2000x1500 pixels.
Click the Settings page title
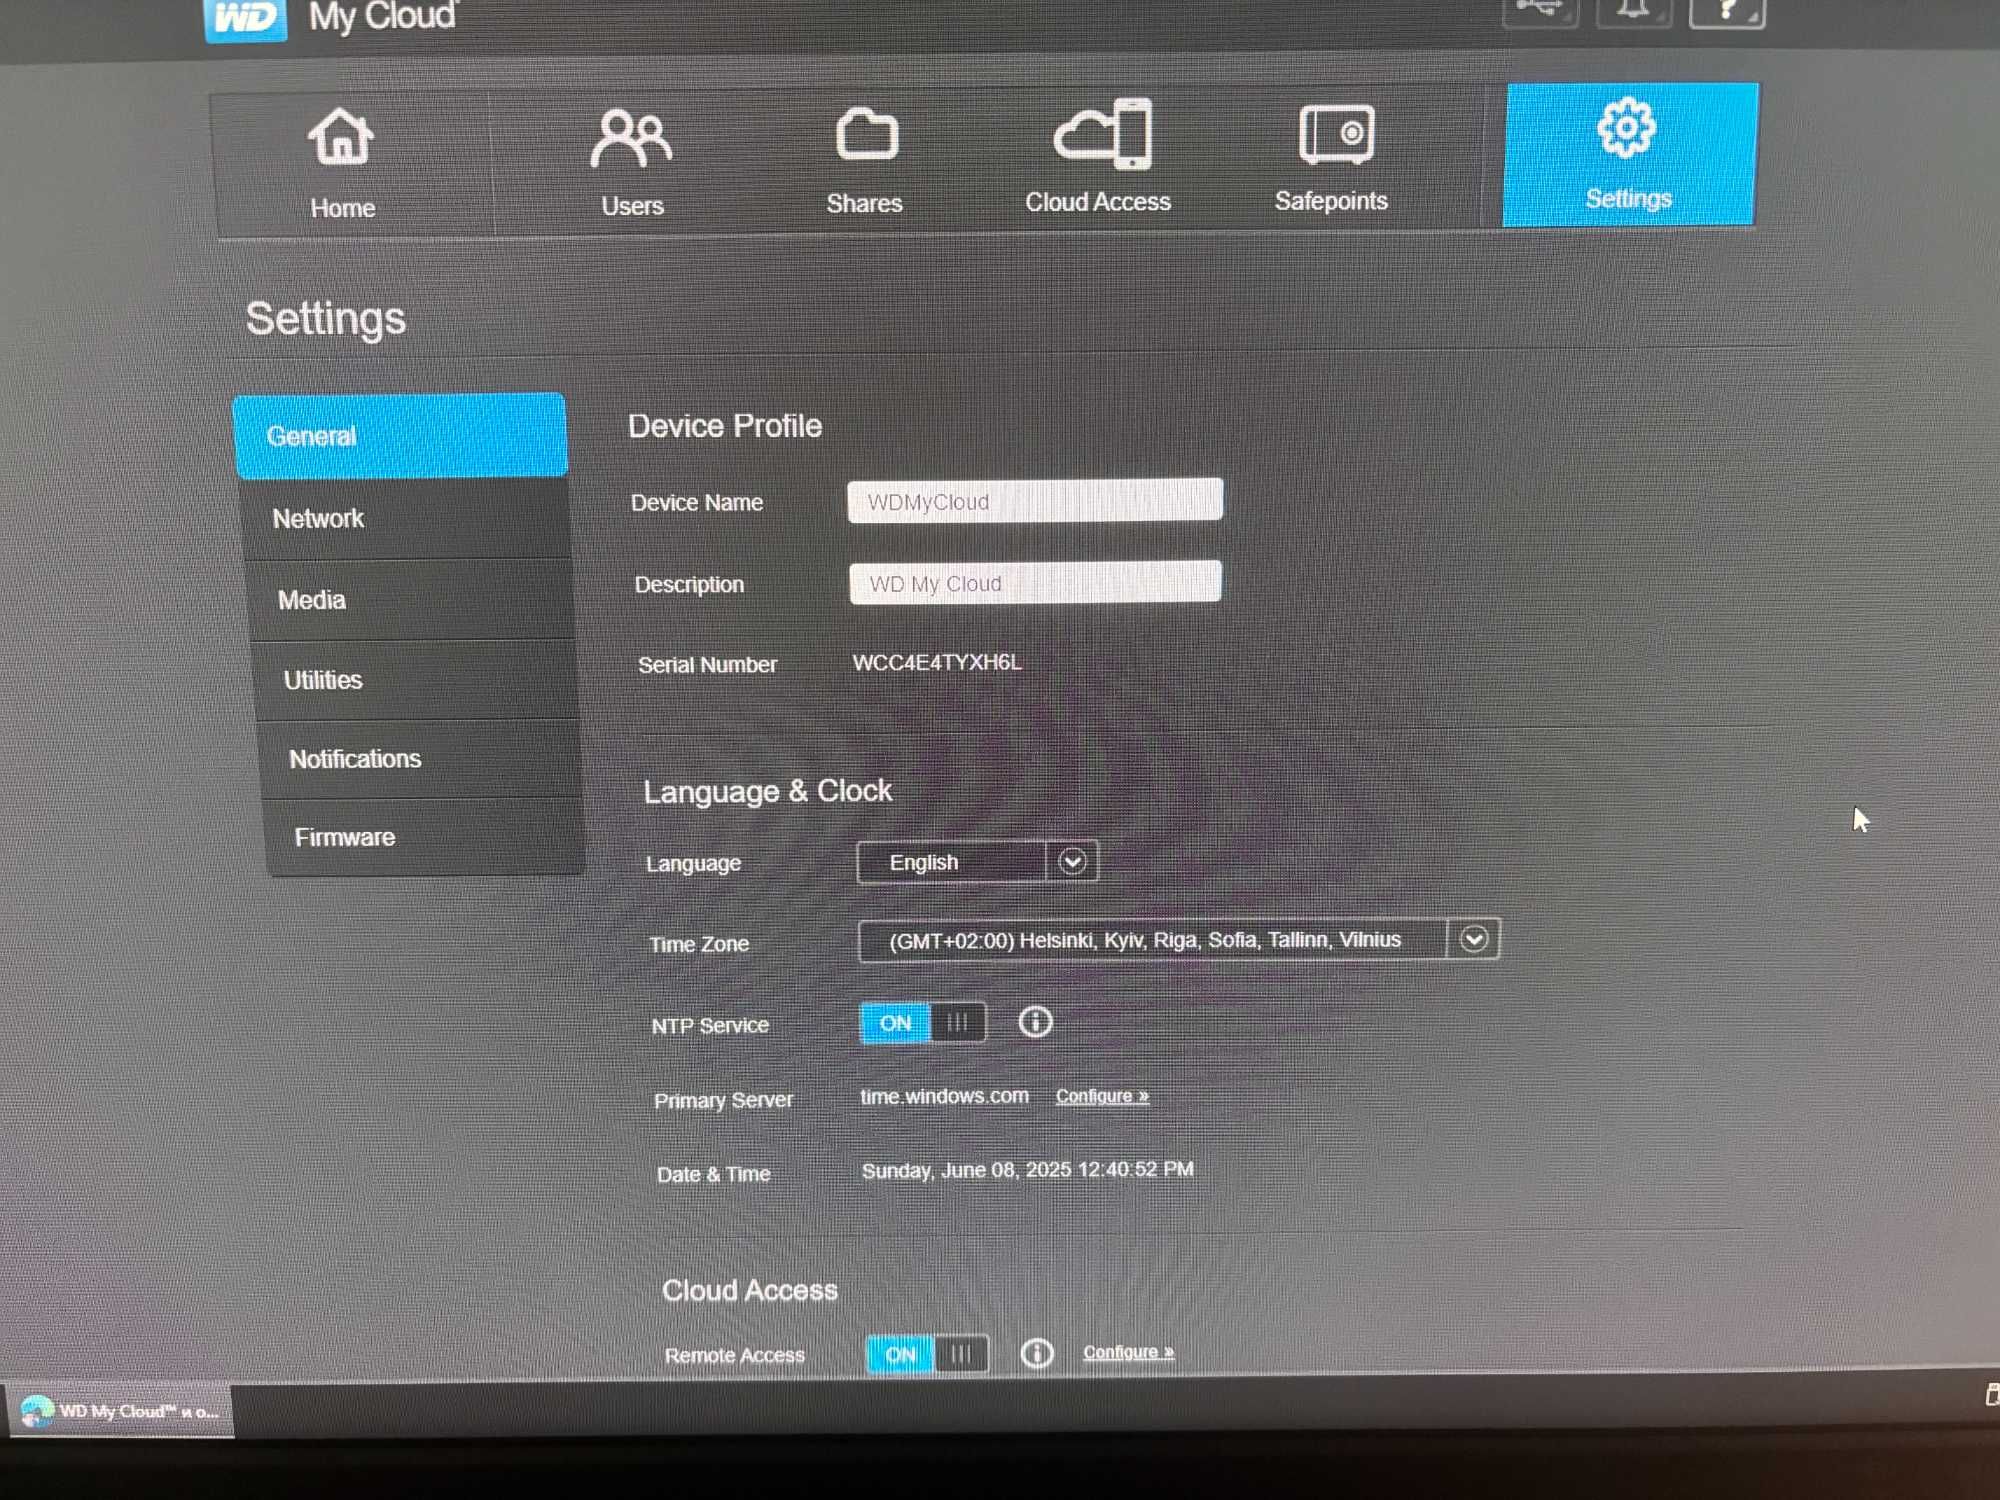[x=326, y=319]
